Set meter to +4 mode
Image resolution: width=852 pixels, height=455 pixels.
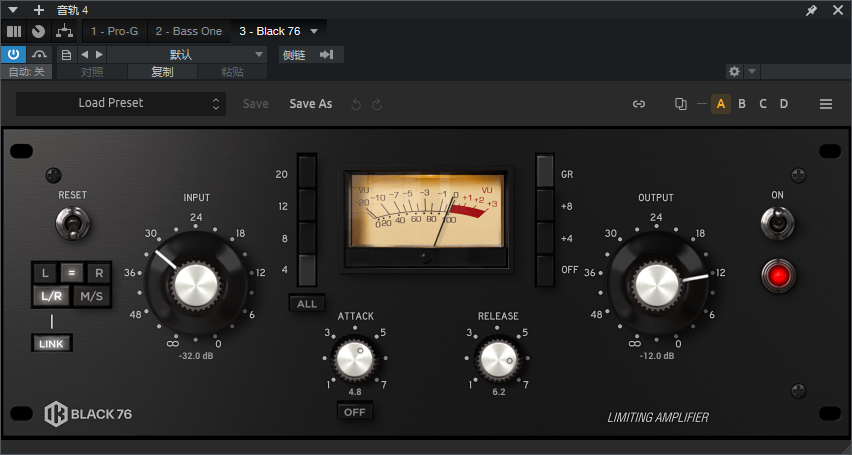(x=545, y=238)
